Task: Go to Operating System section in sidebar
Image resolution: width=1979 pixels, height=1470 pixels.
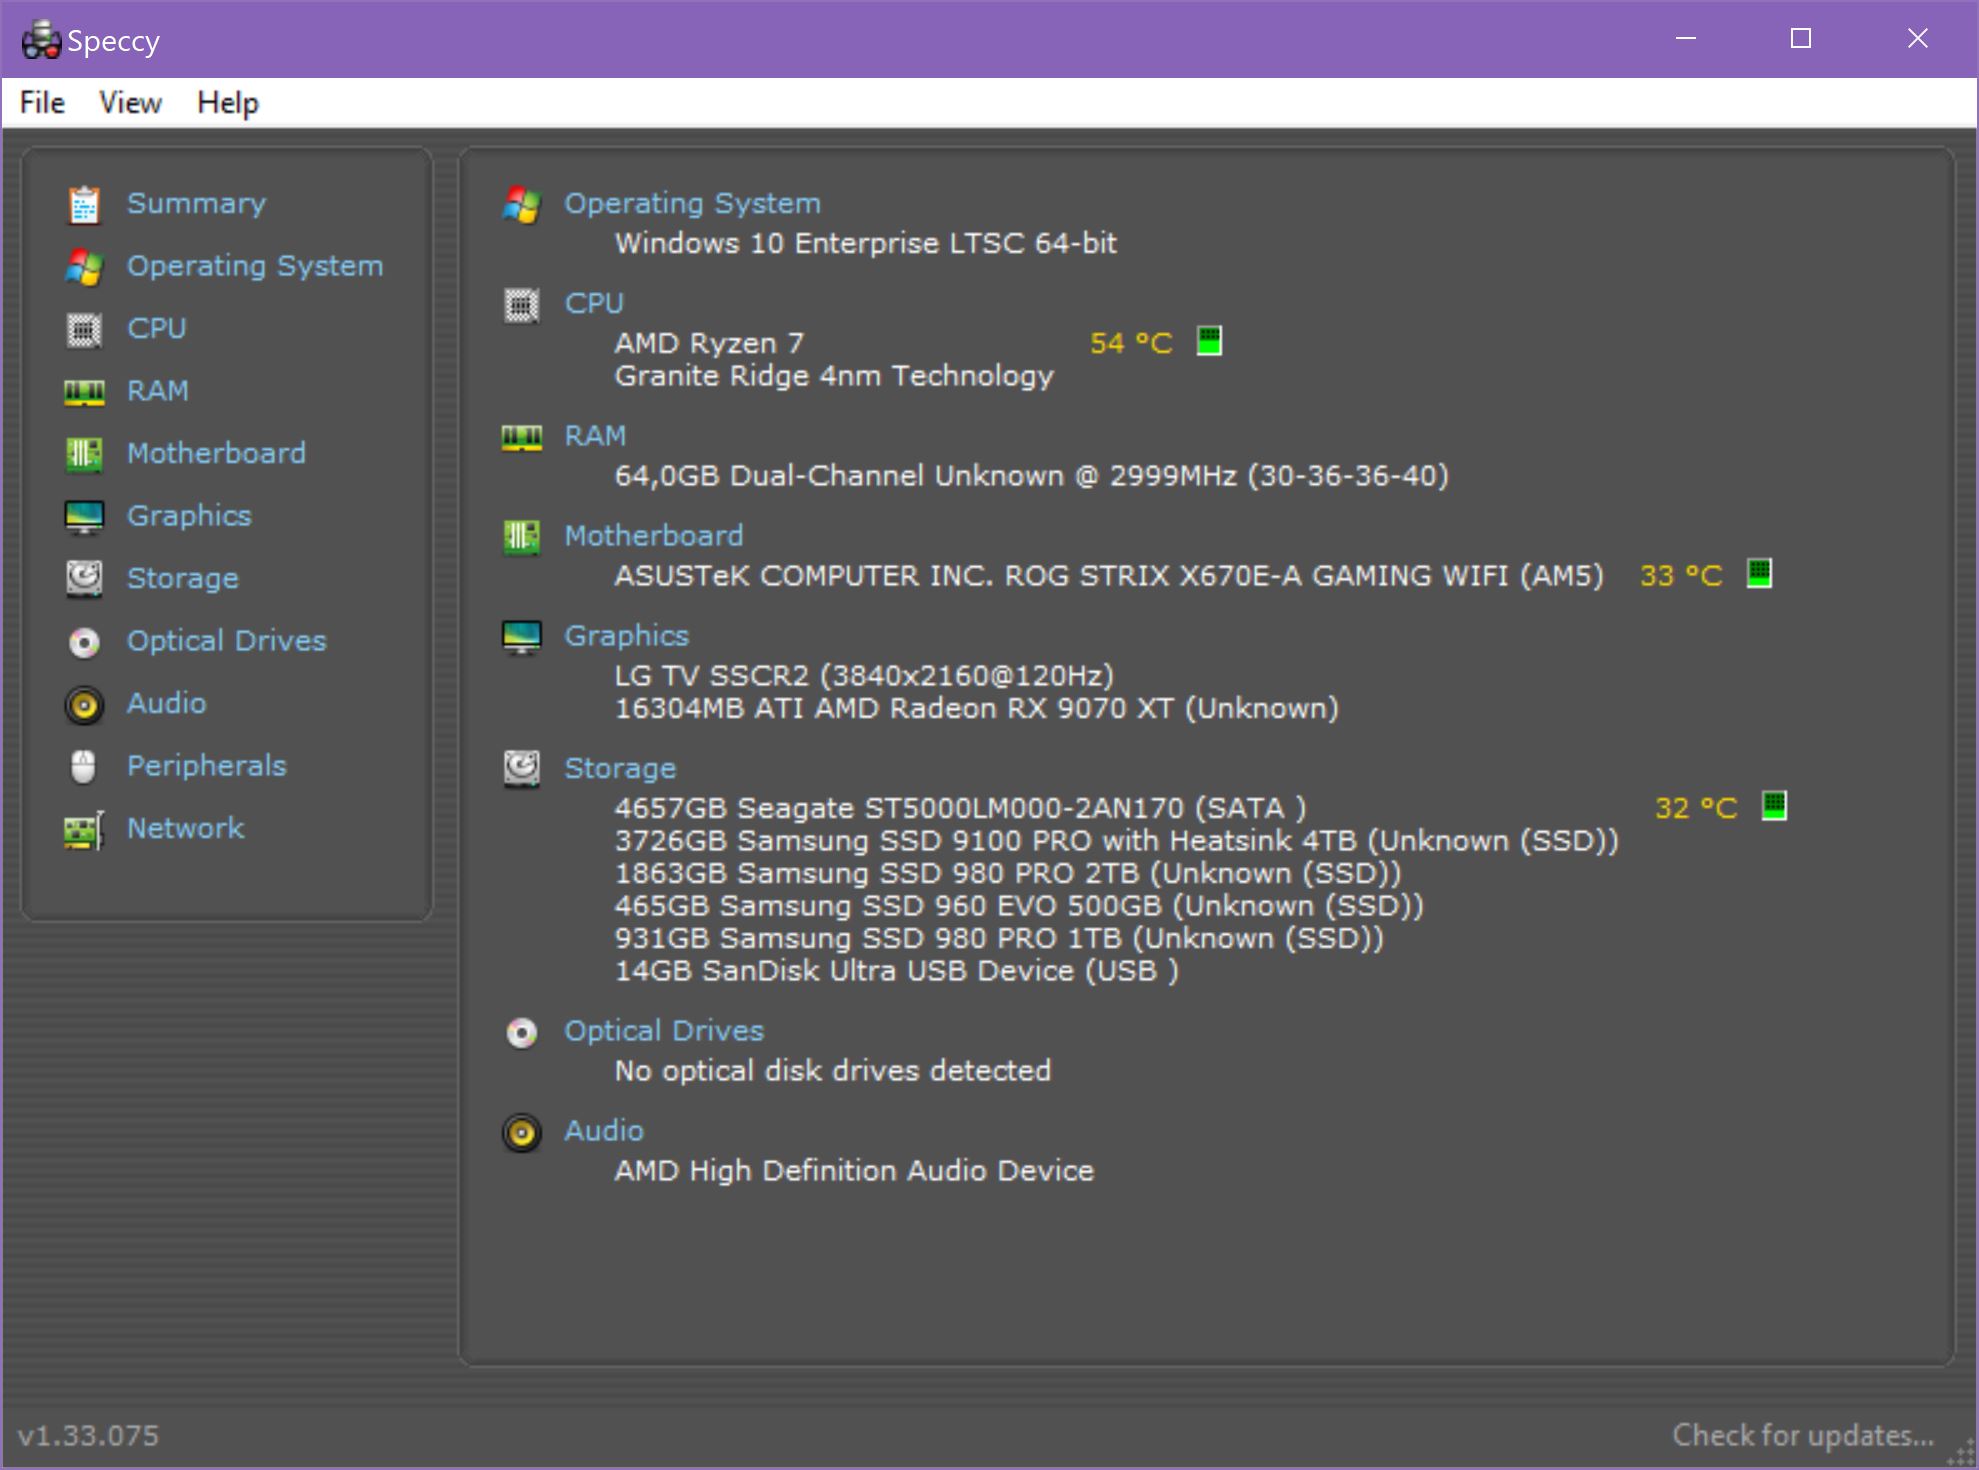Action: [x=255, y=266]
